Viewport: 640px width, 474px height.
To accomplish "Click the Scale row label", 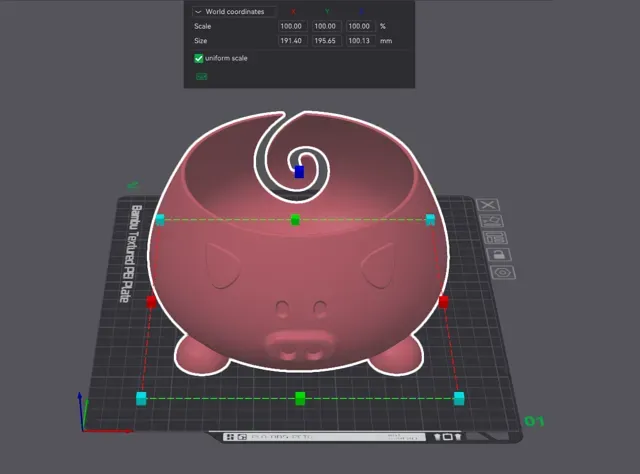I will point(202,26).
